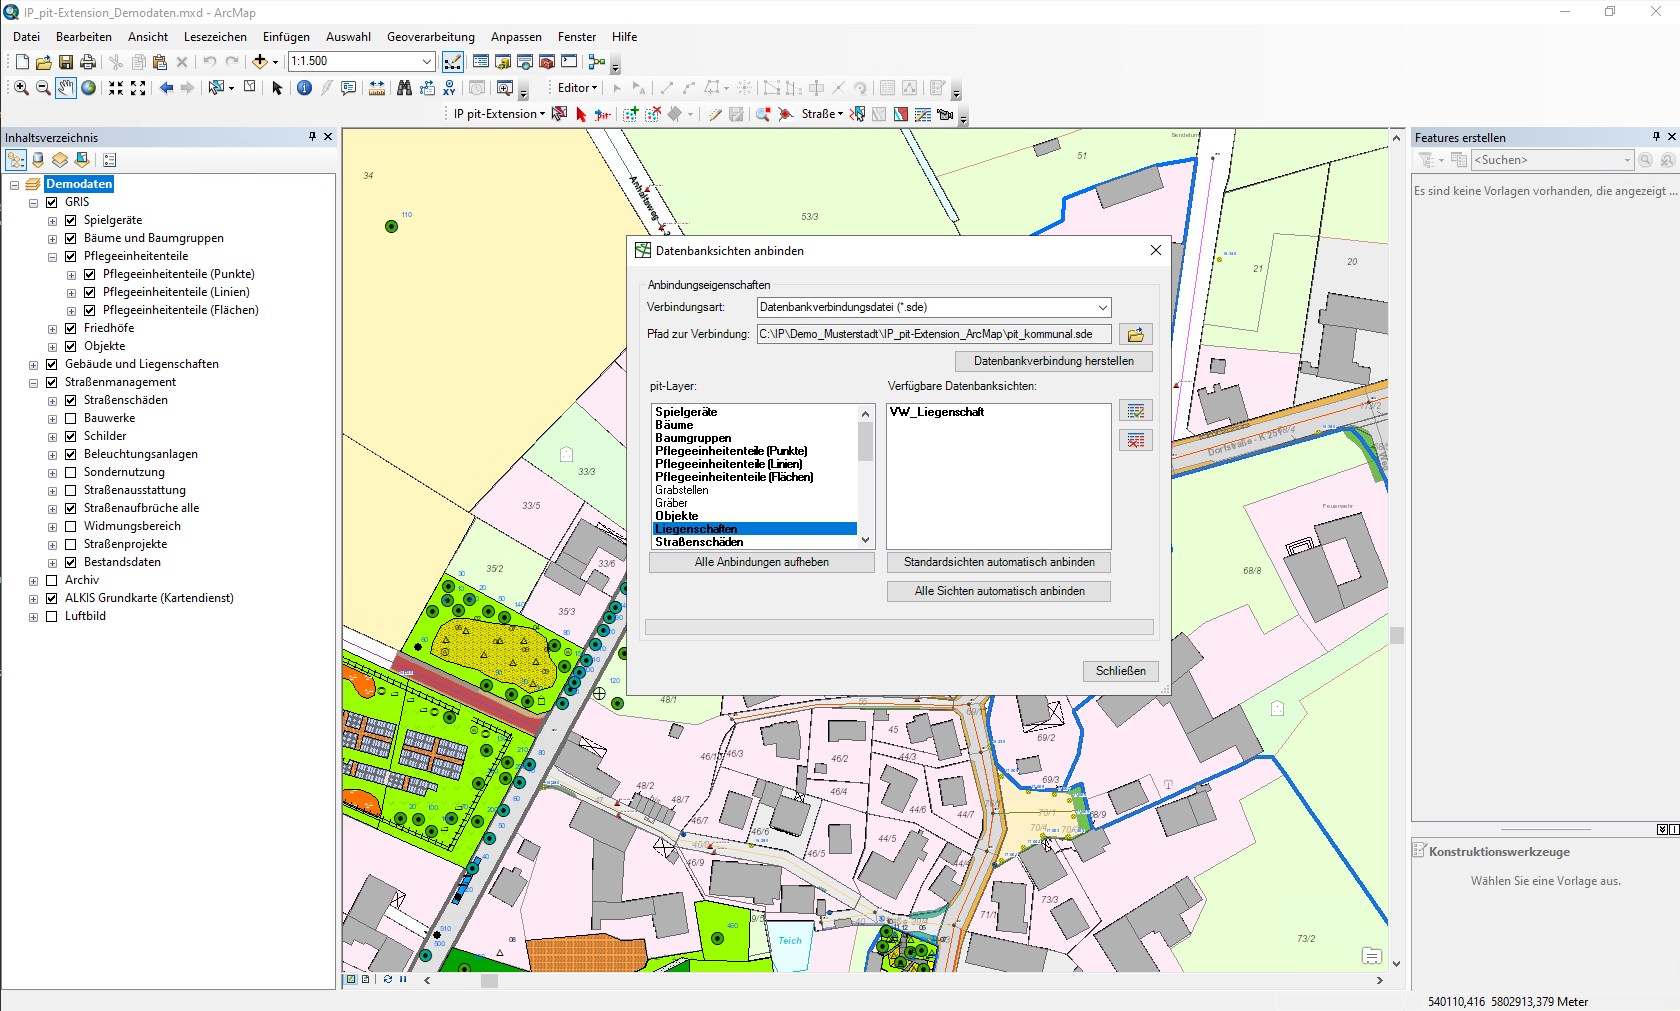The width and height of the screenshot is (1680, 1011).
Task: Click the Suchen field in Features erstellen
Action: click(1550, 160)
